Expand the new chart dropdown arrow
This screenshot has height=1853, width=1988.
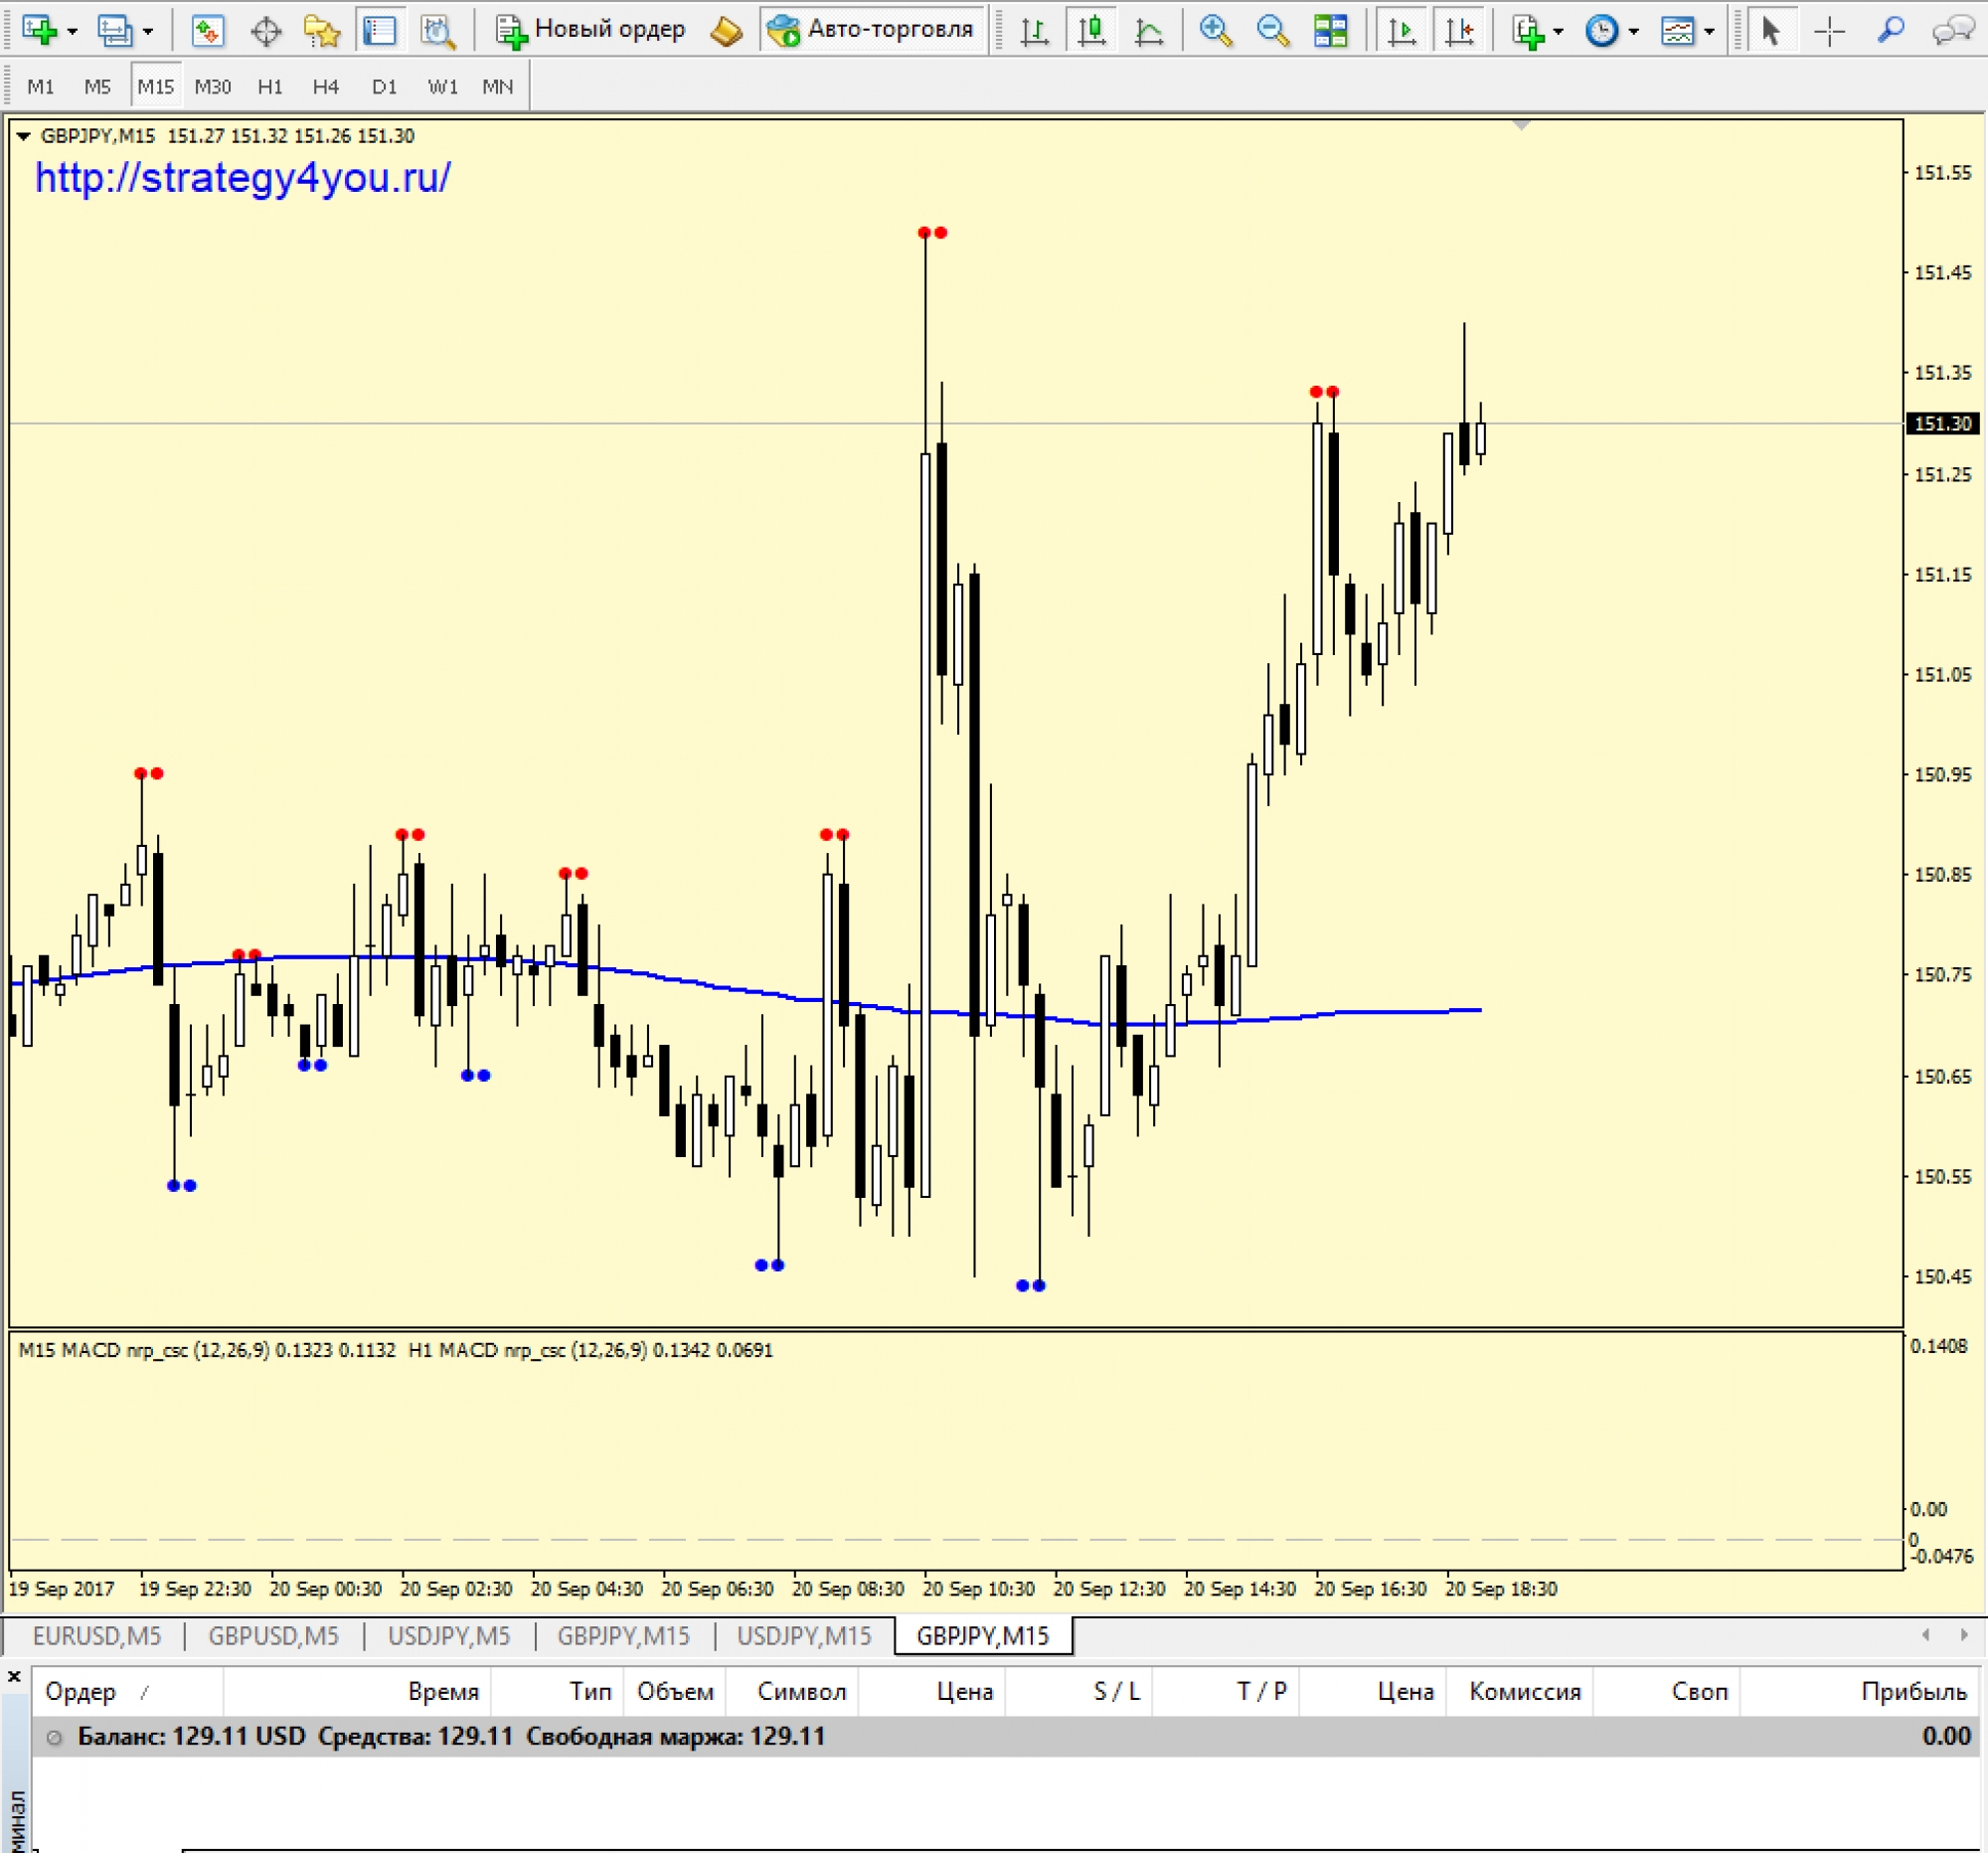(x=72, y=32)
